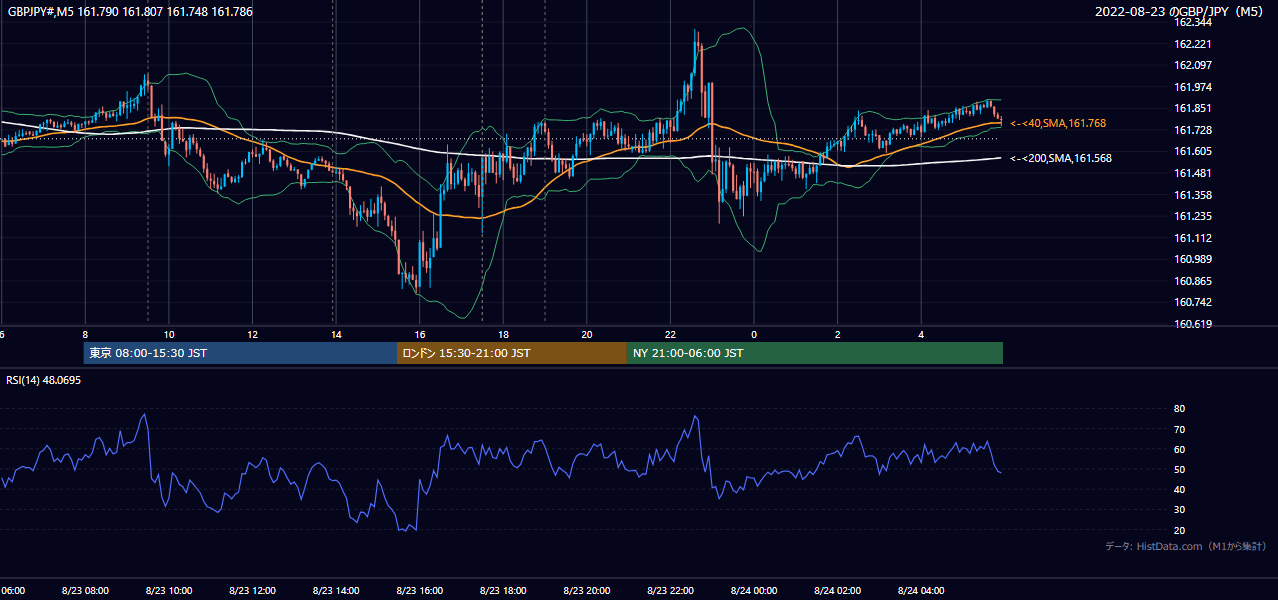Click price axis value 161.235

pyautogui.click(x=1193, y=216)
